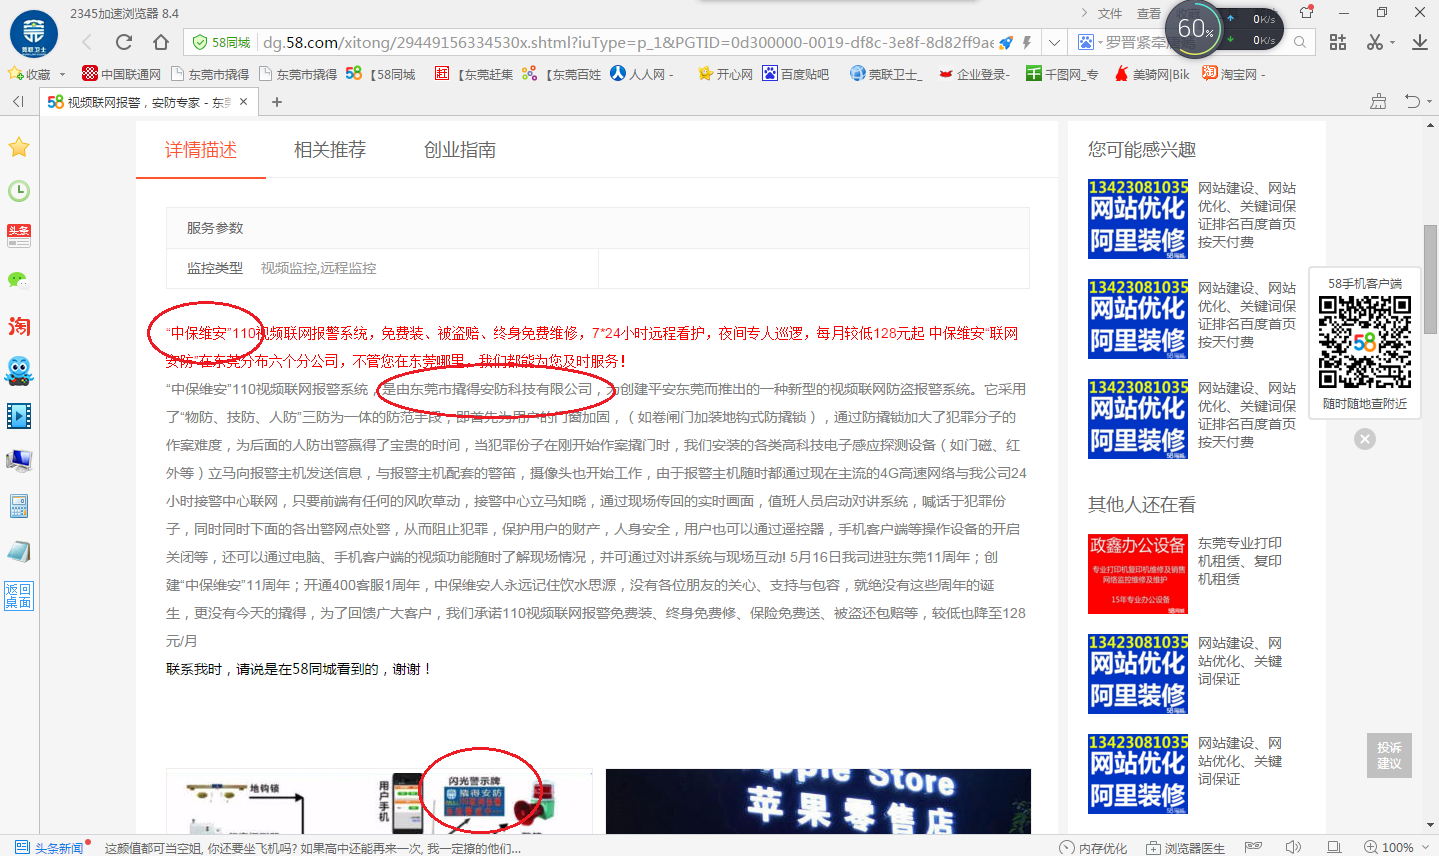1439x856 pixels.
Task: Click the 投诉建议 feedback button
Action: coord(1389,755)
